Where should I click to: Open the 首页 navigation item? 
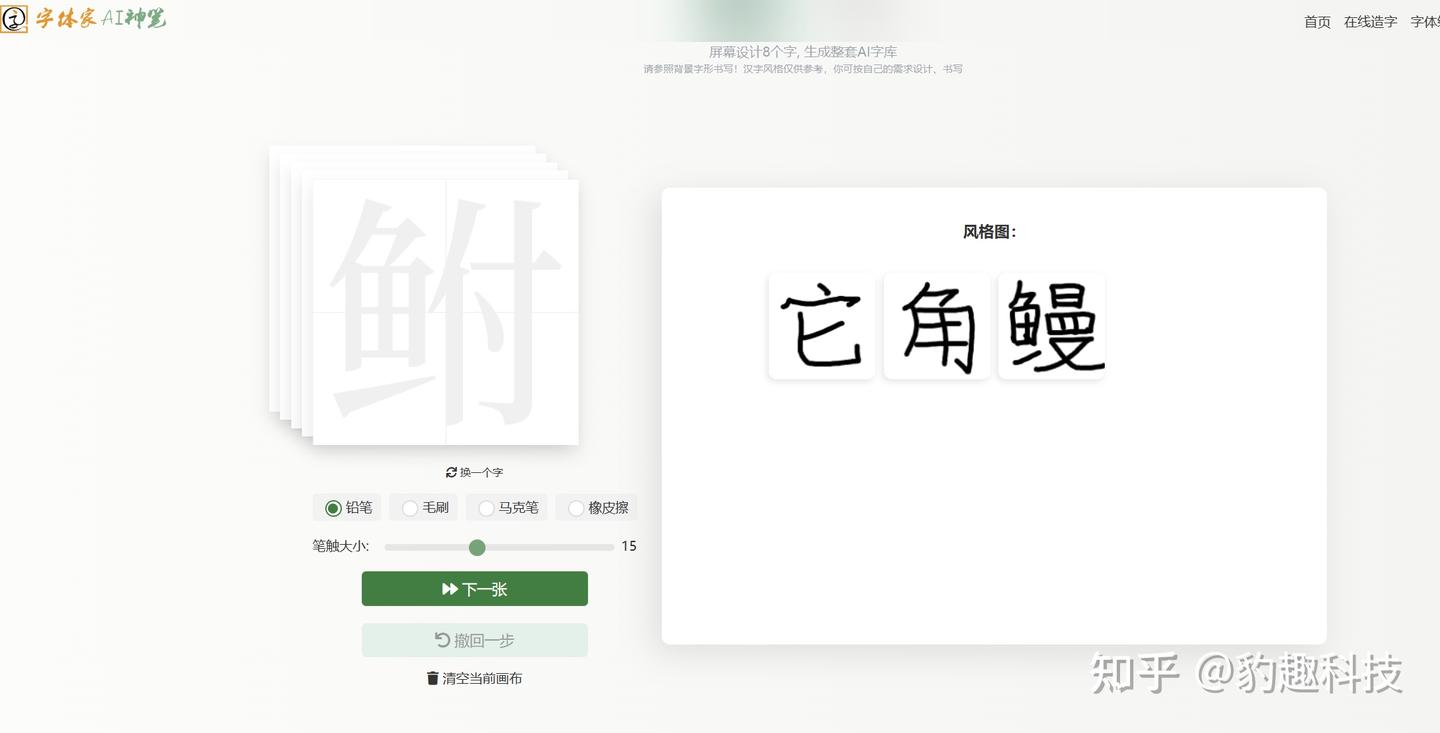pyautogui.click(x=1317, y=22)
